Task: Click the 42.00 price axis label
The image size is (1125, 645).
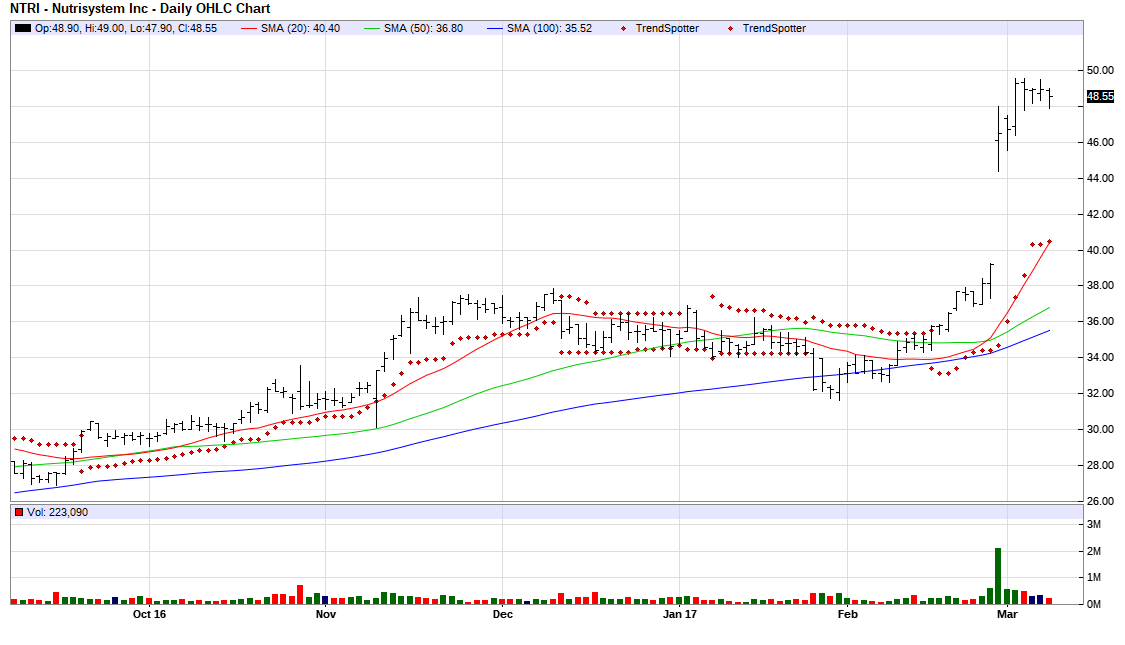Action: [x=1100, y=214]
